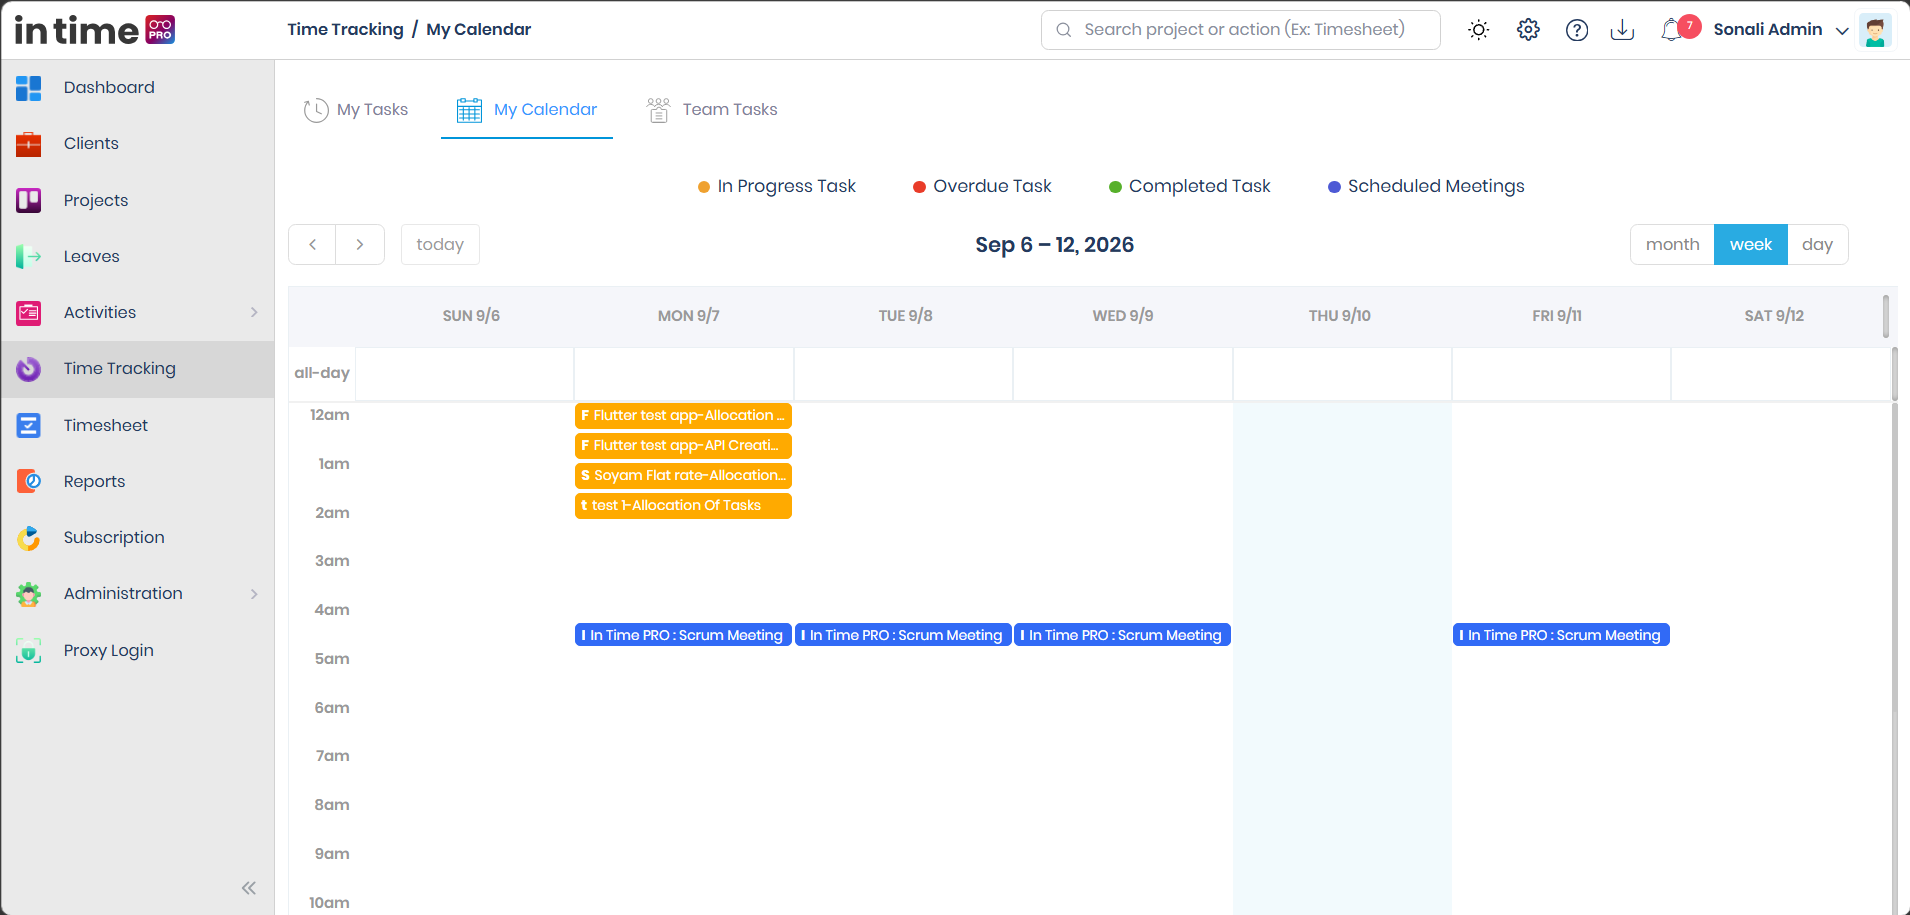Image resolution: width=1910 pixels, height=915 pixels.
Task: Select the My Calendar tab
Action: pyautogui.click(x=527, y=110)
